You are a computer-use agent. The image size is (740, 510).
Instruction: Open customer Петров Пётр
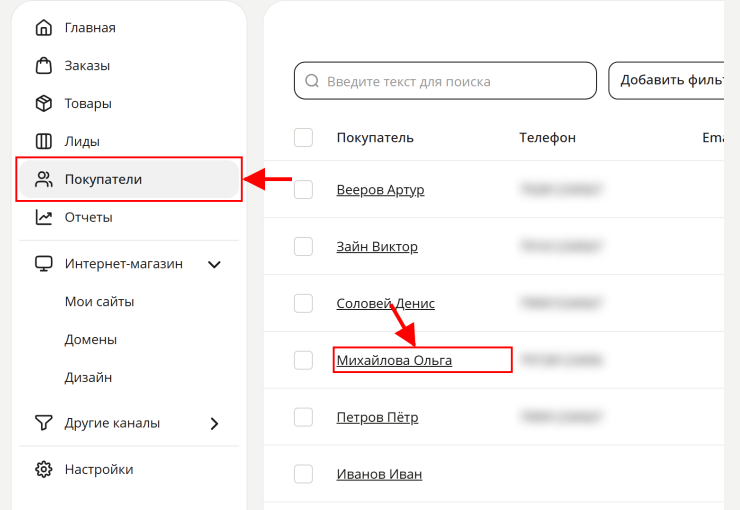378,417
